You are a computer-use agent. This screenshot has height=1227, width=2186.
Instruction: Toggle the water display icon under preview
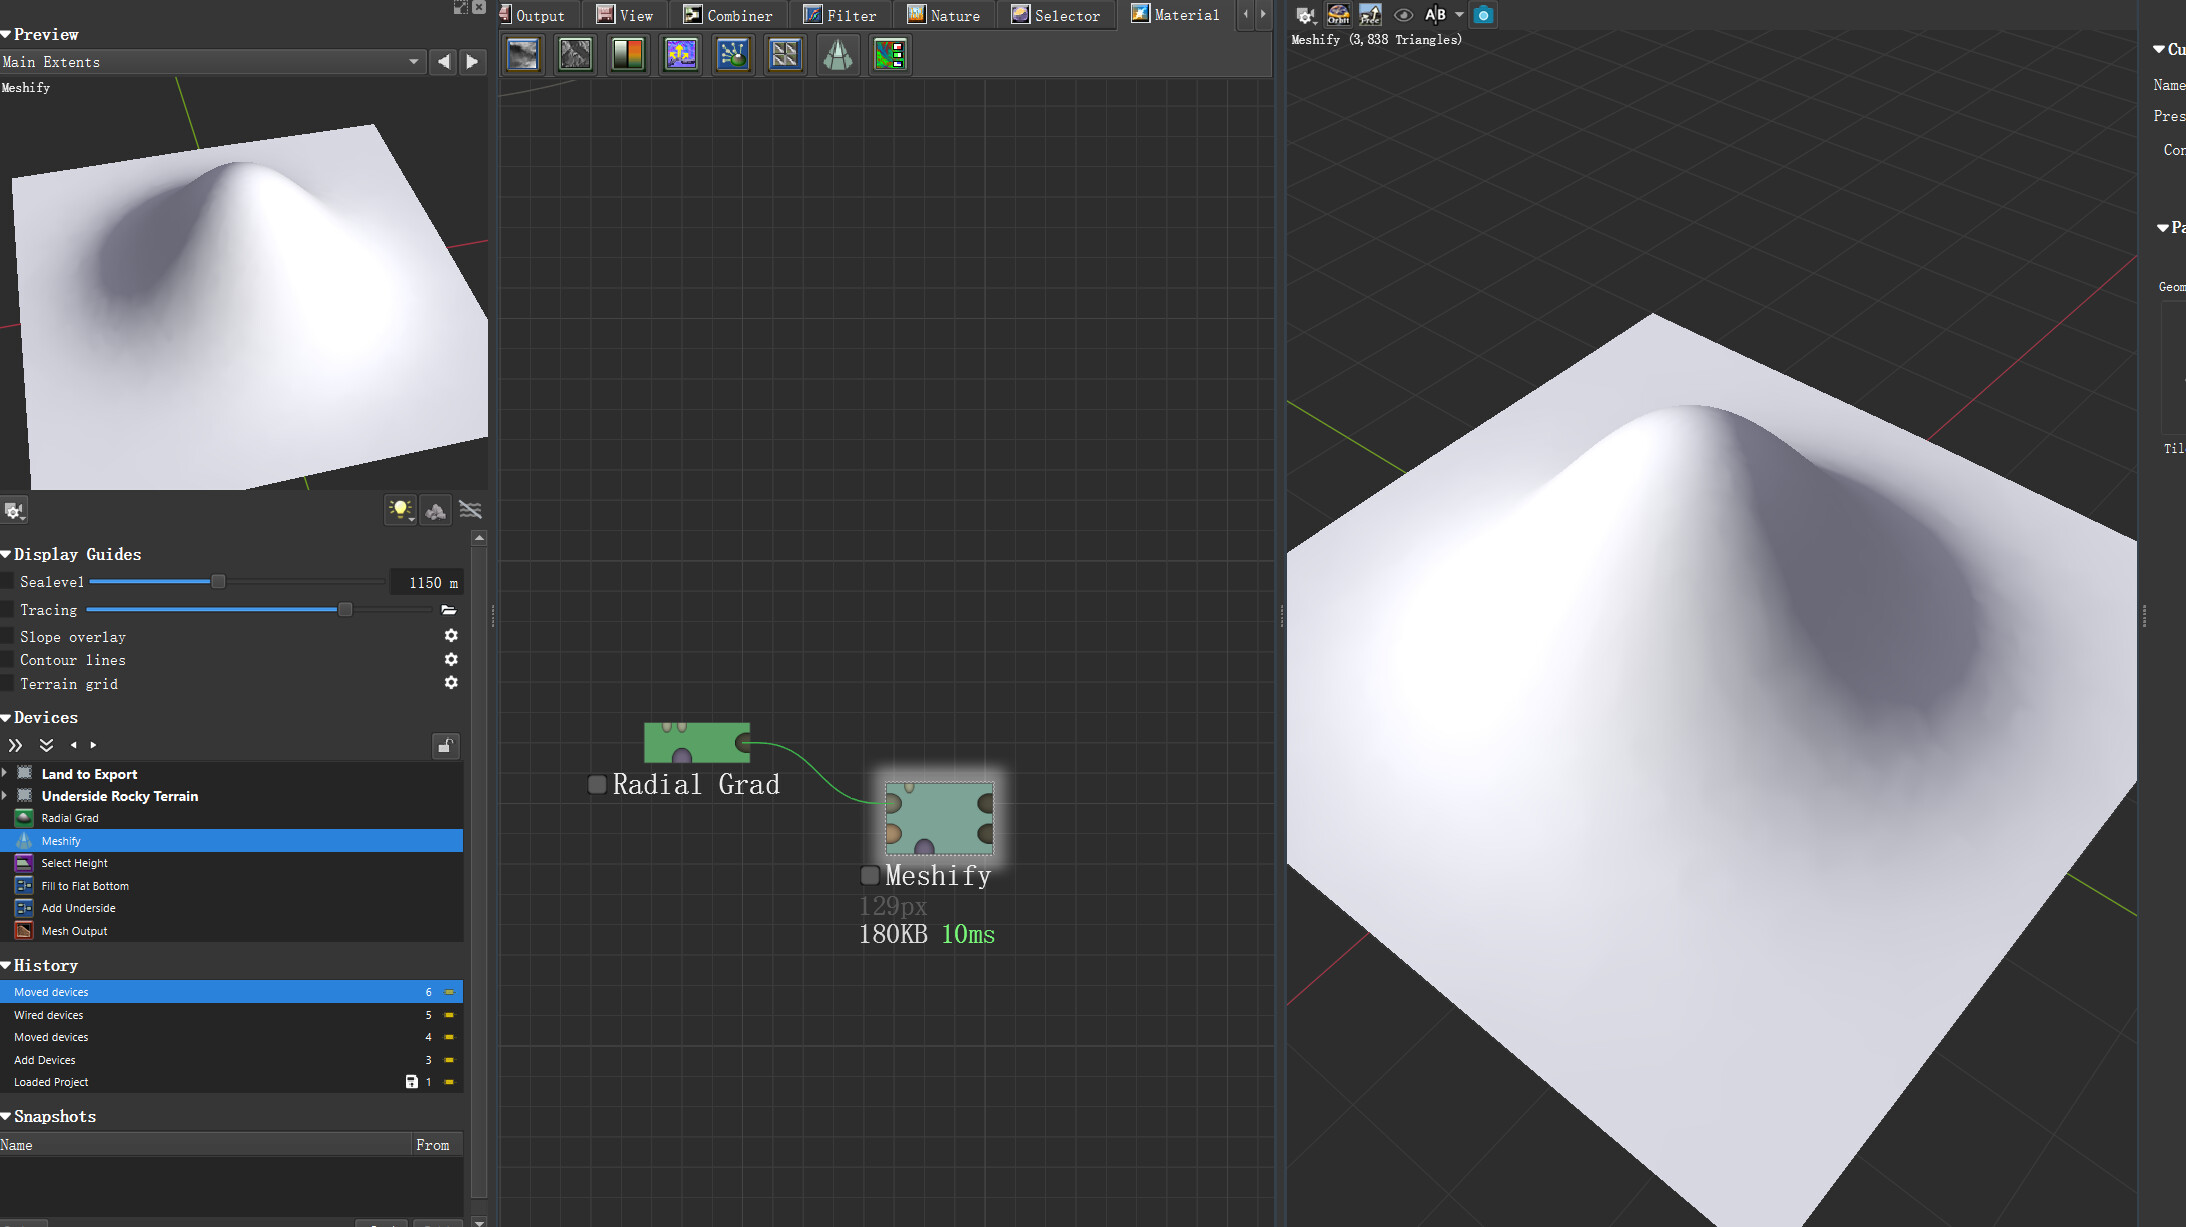pyautogui.click(x=470, y=510)
